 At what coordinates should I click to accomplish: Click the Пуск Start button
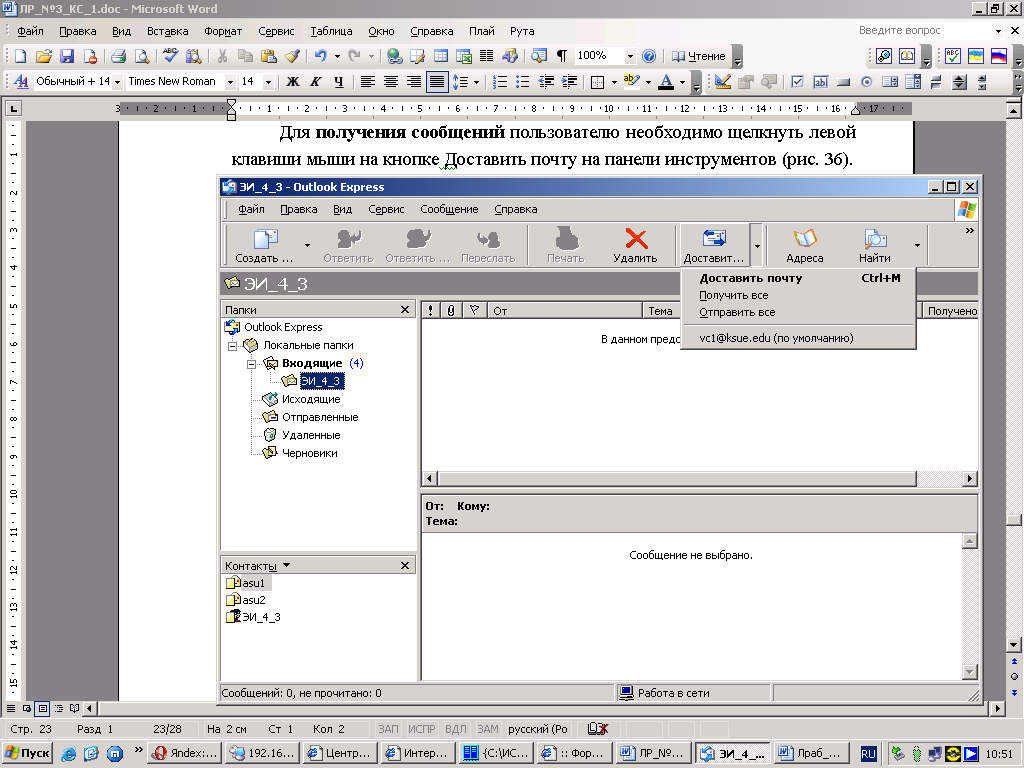tap(27, 753)
